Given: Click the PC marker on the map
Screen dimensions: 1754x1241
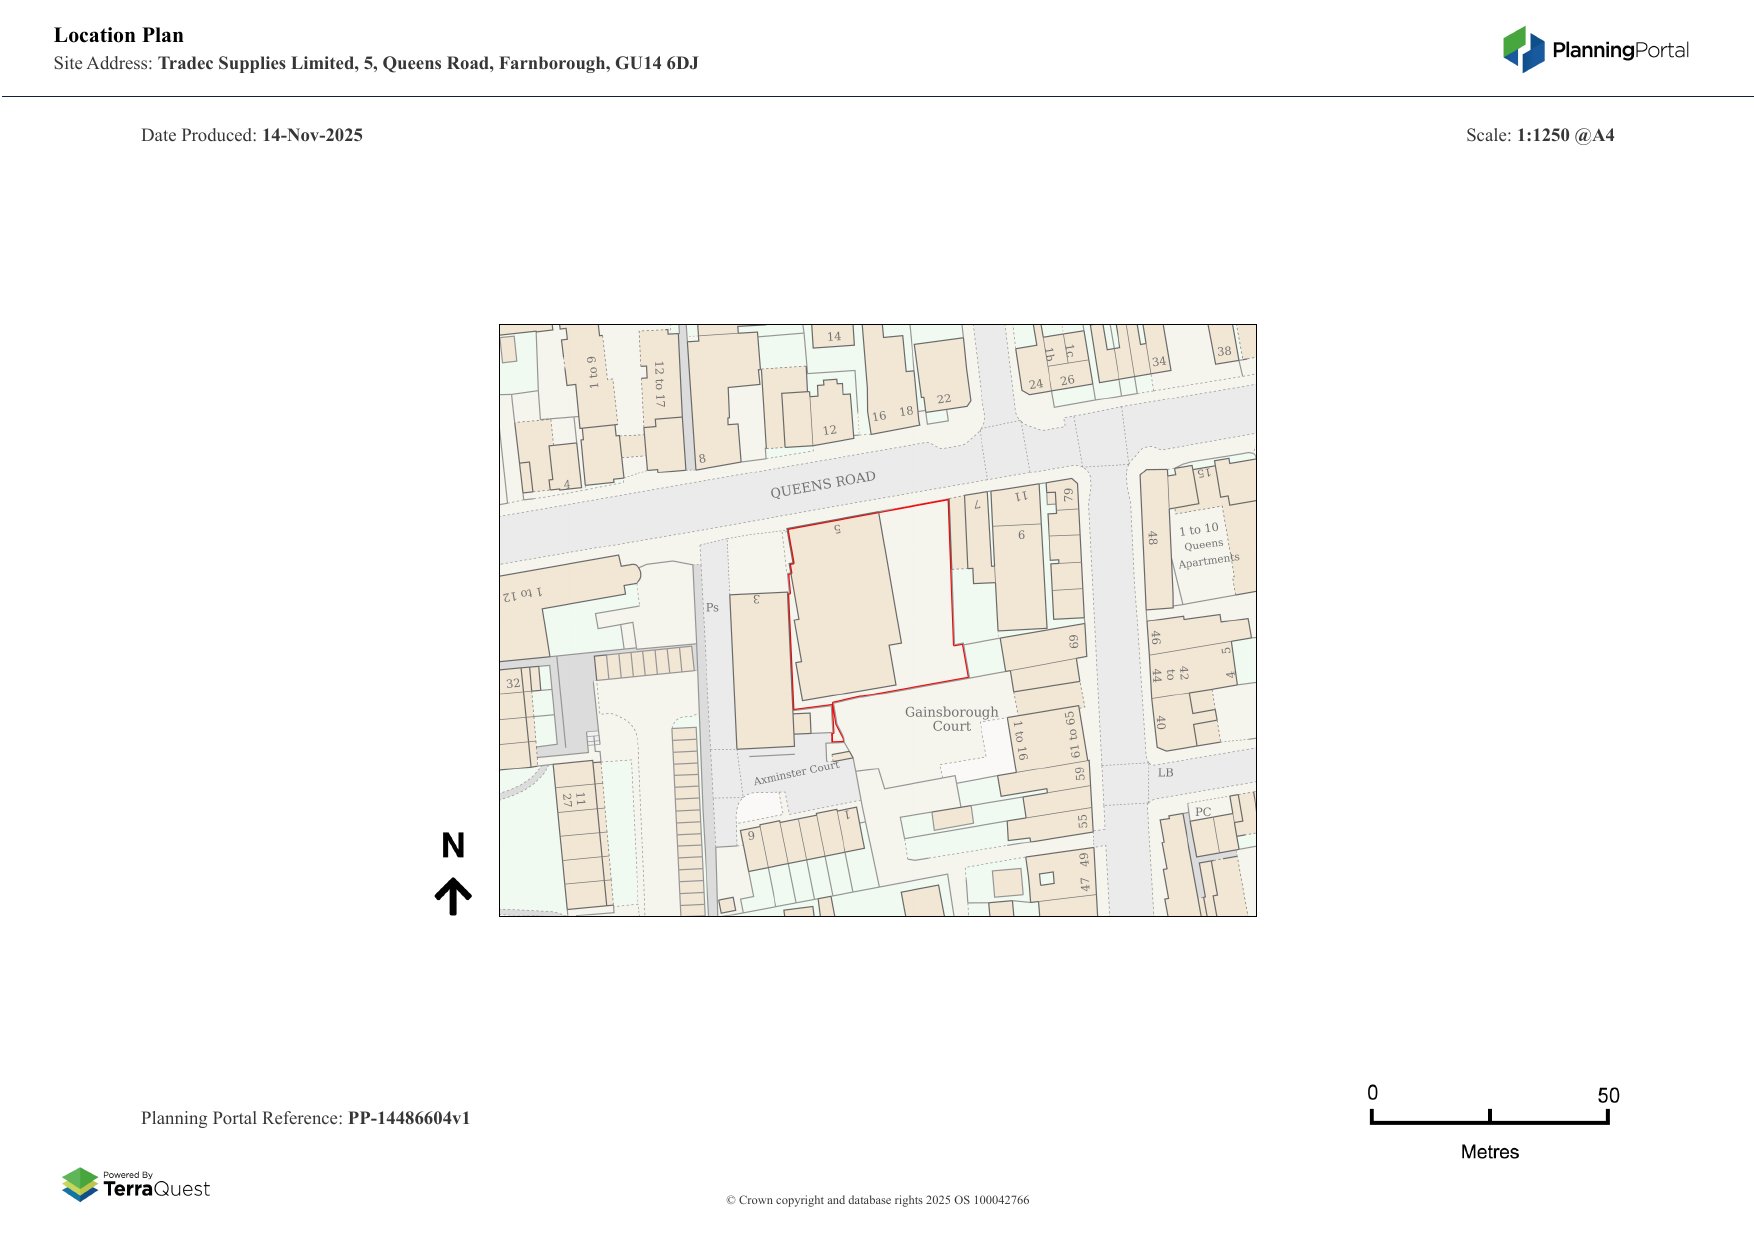Looking at the screenshot, I should pos(1203,812).
